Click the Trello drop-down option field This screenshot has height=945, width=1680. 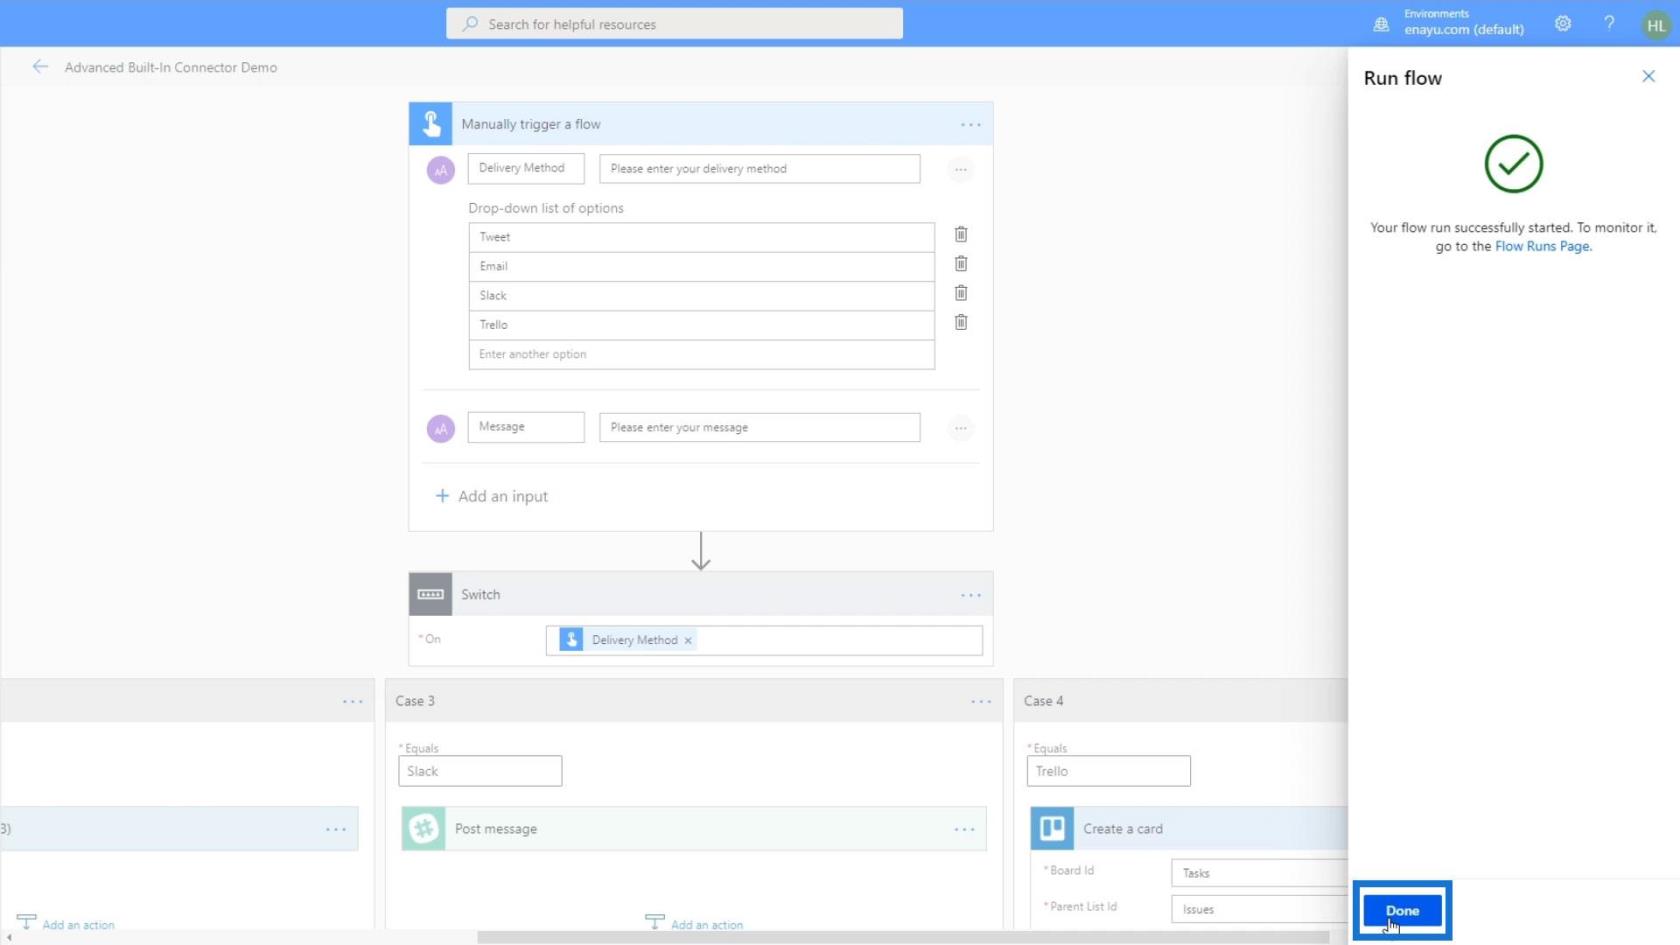pos(702,325)
